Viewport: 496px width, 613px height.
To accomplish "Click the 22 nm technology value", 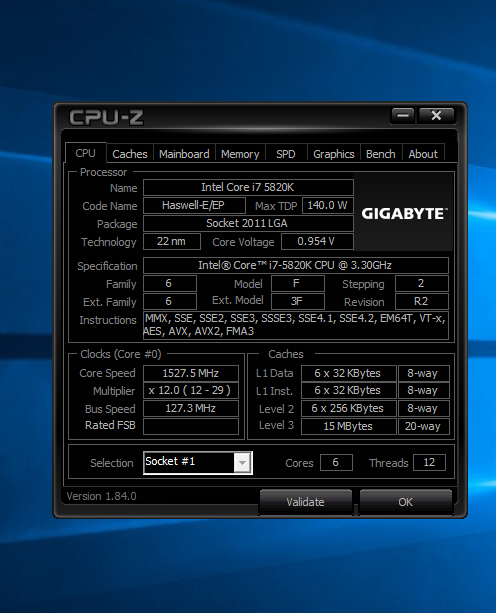I will click(x=172, y=241).
